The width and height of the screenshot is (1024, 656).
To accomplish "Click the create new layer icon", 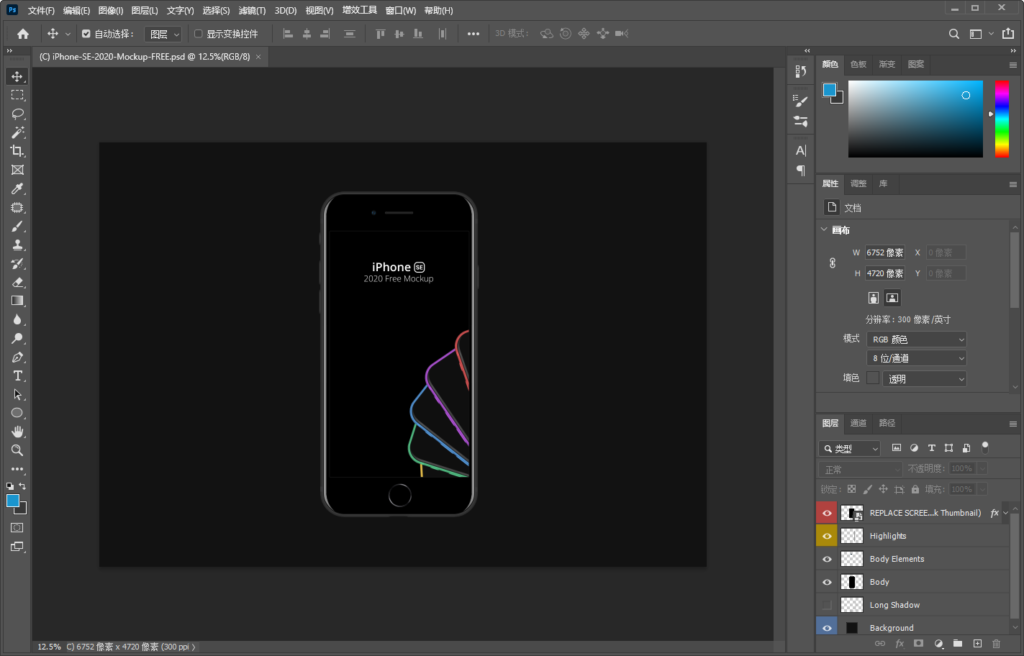I will tap(977, 644).
